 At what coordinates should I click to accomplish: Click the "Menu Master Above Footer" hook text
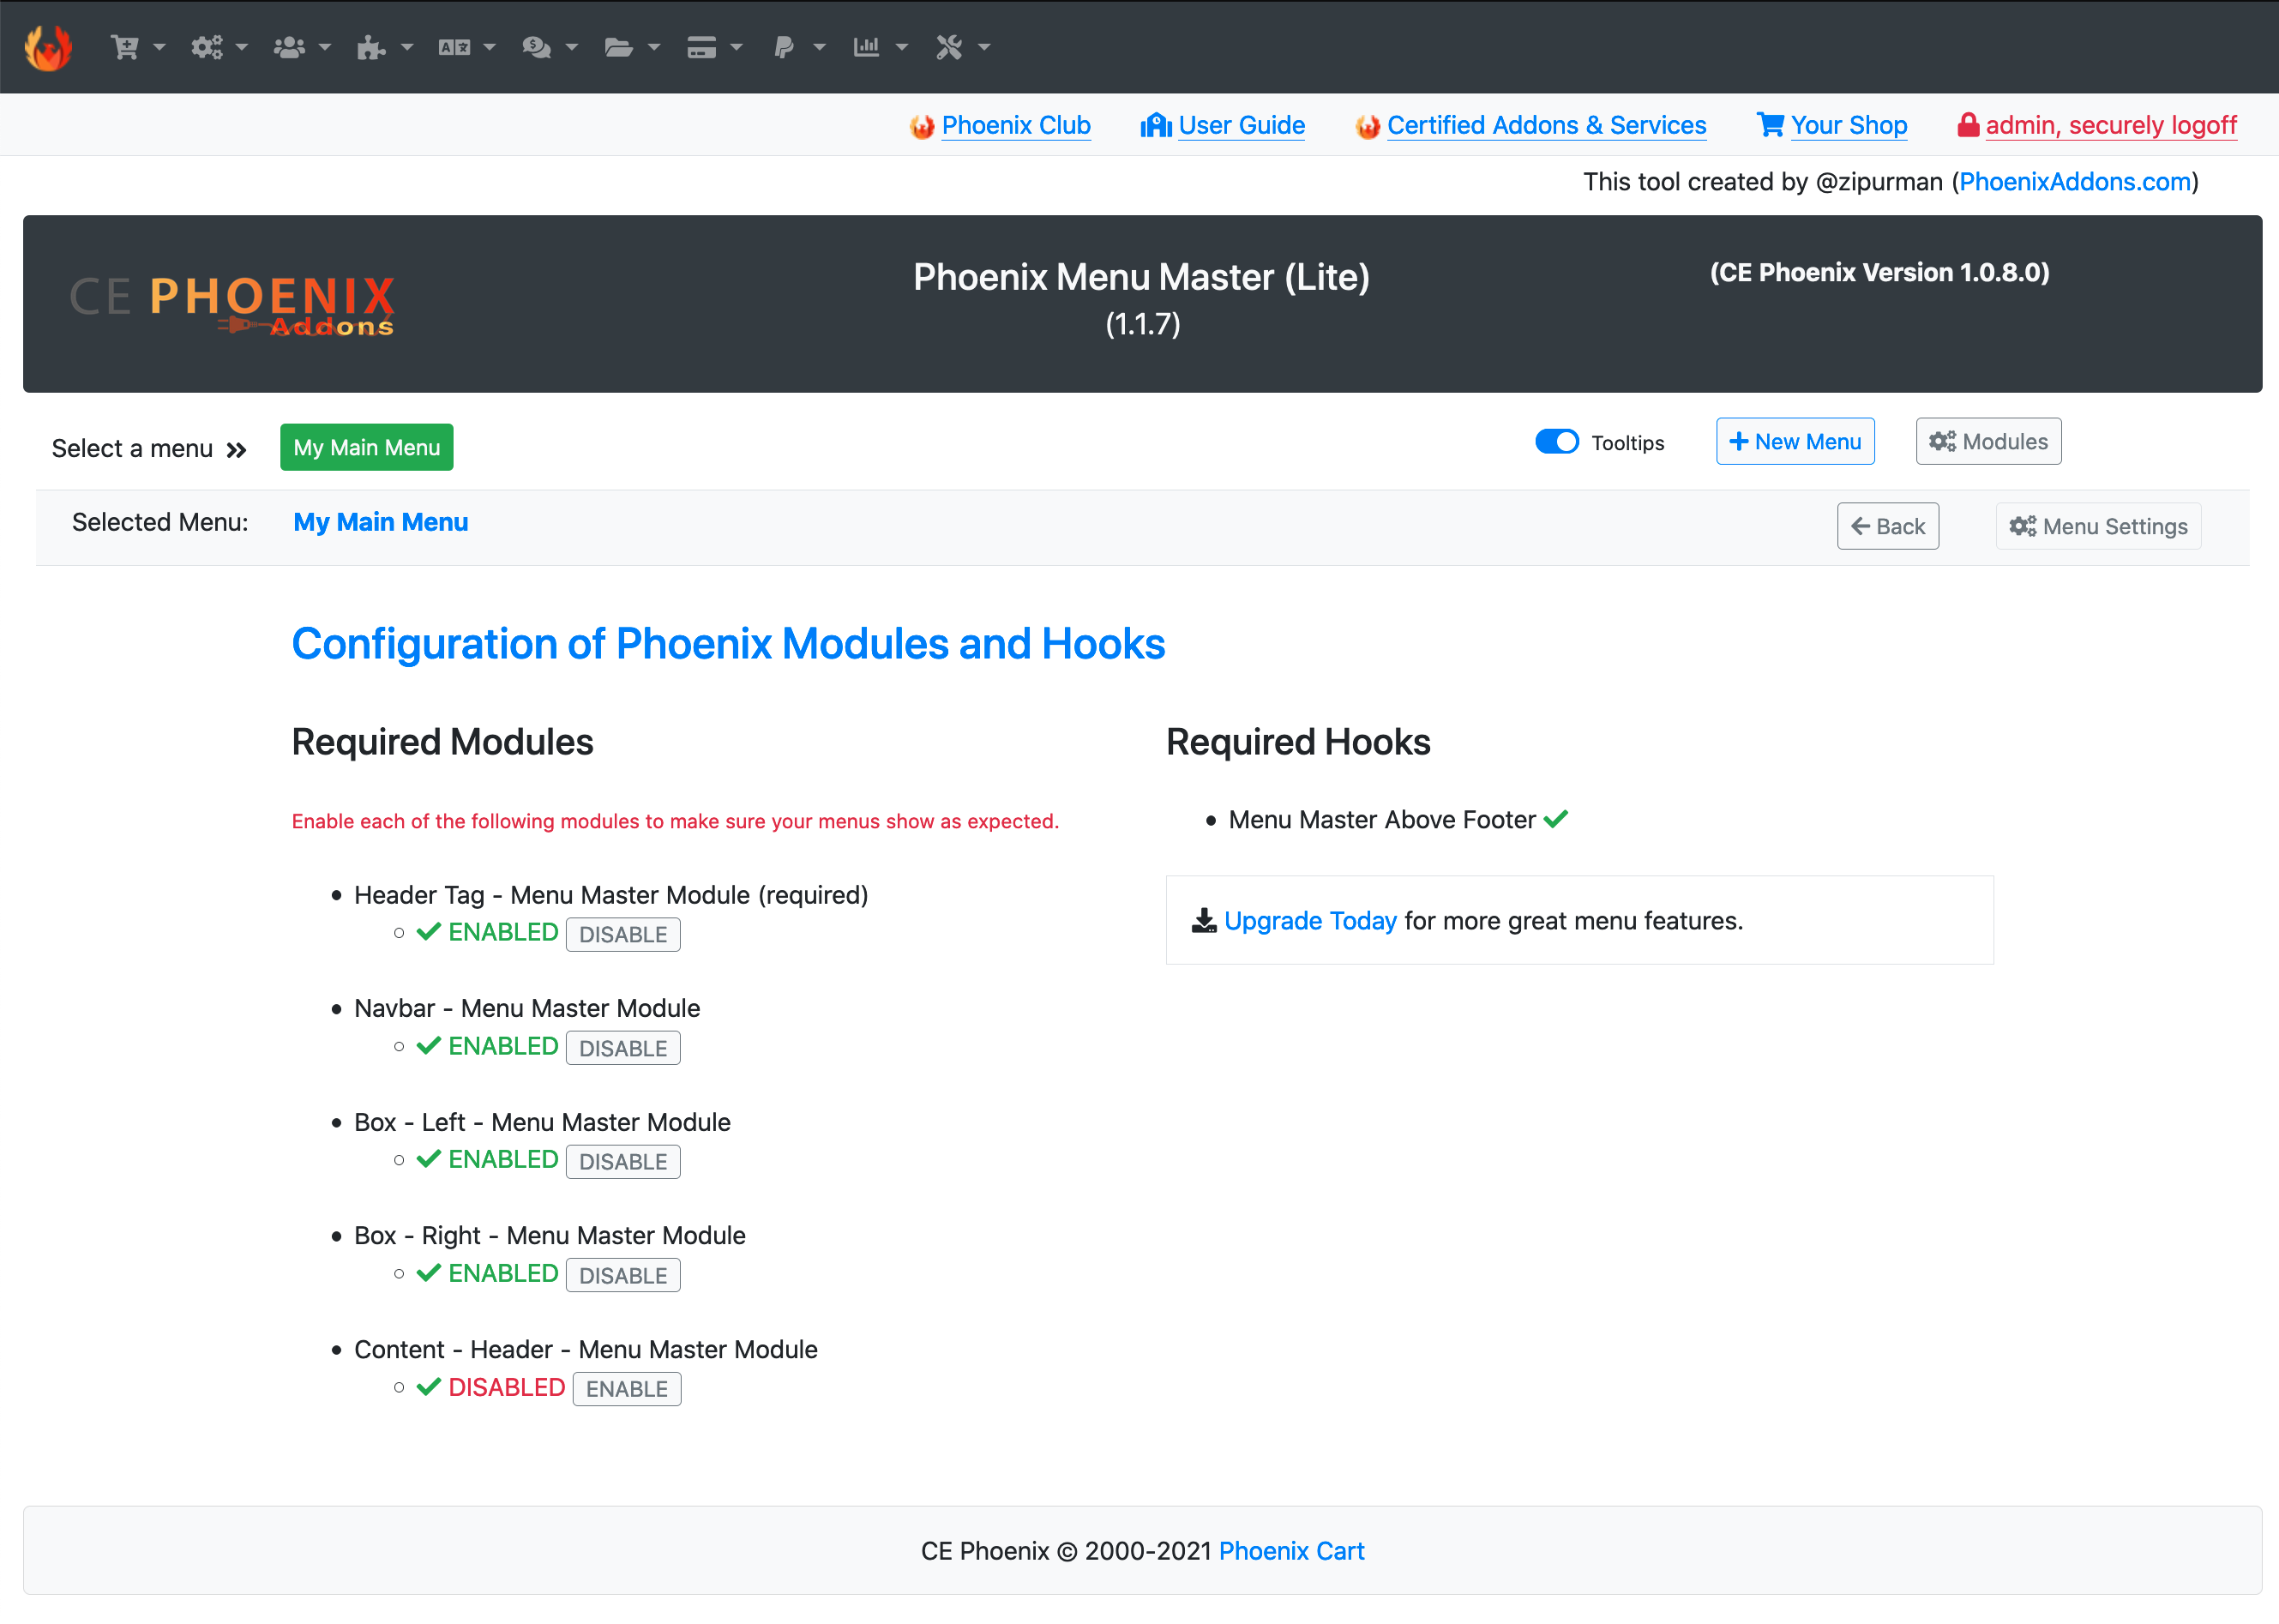click(1382, 820)
